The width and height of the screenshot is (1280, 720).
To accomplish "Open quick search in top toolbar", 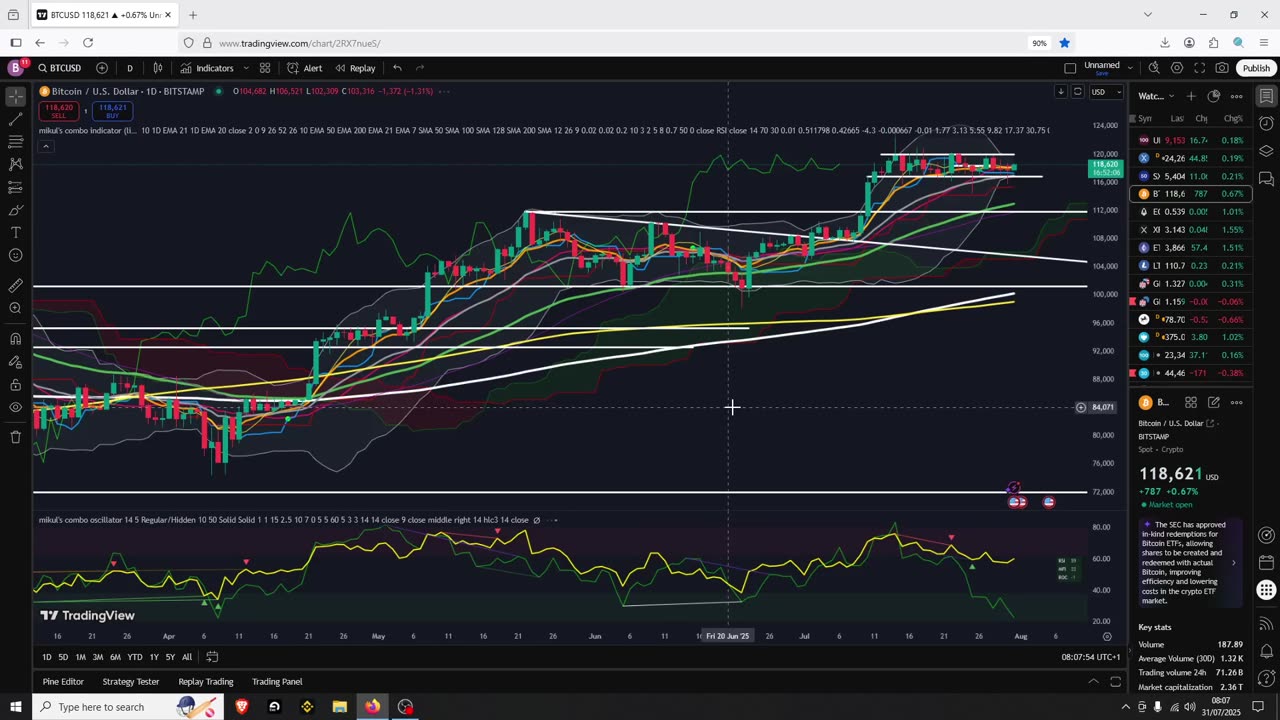I will point(1154,68).
